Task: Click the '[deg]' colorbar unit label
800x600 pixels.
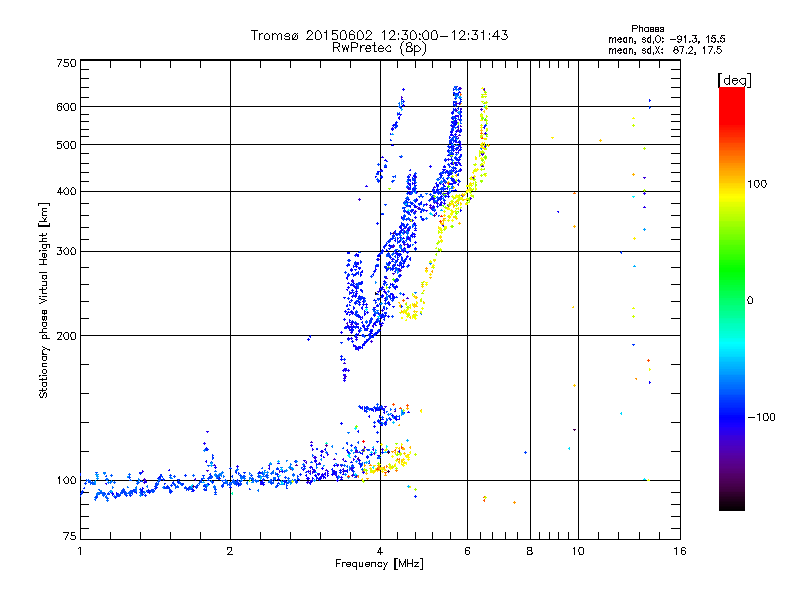Action: (x=734, y=81)
